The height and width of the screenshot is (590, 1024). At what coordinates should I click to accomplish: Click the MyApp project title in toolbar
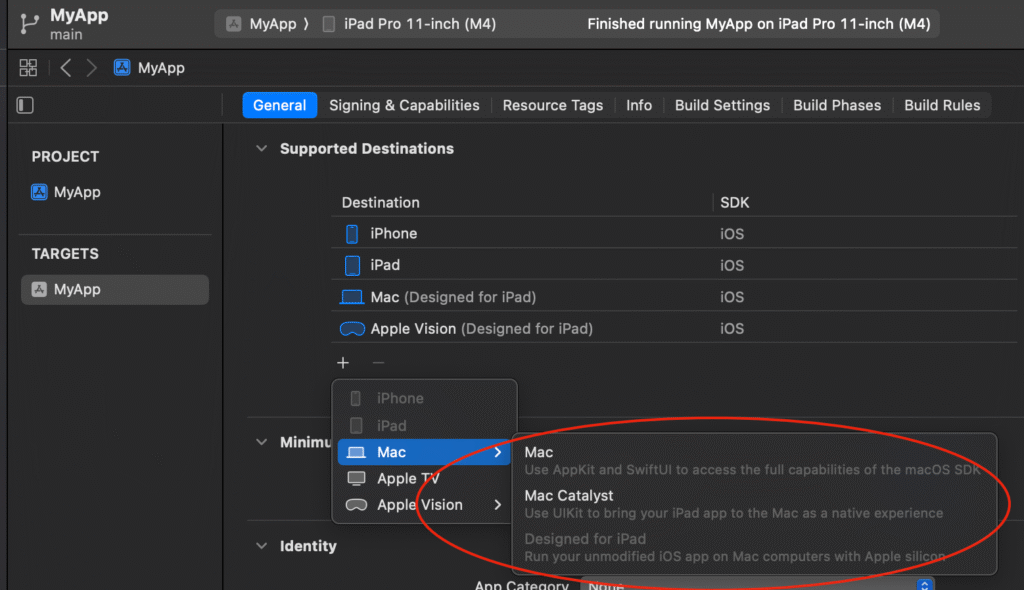pyautogui.click(x=79, y=15)
